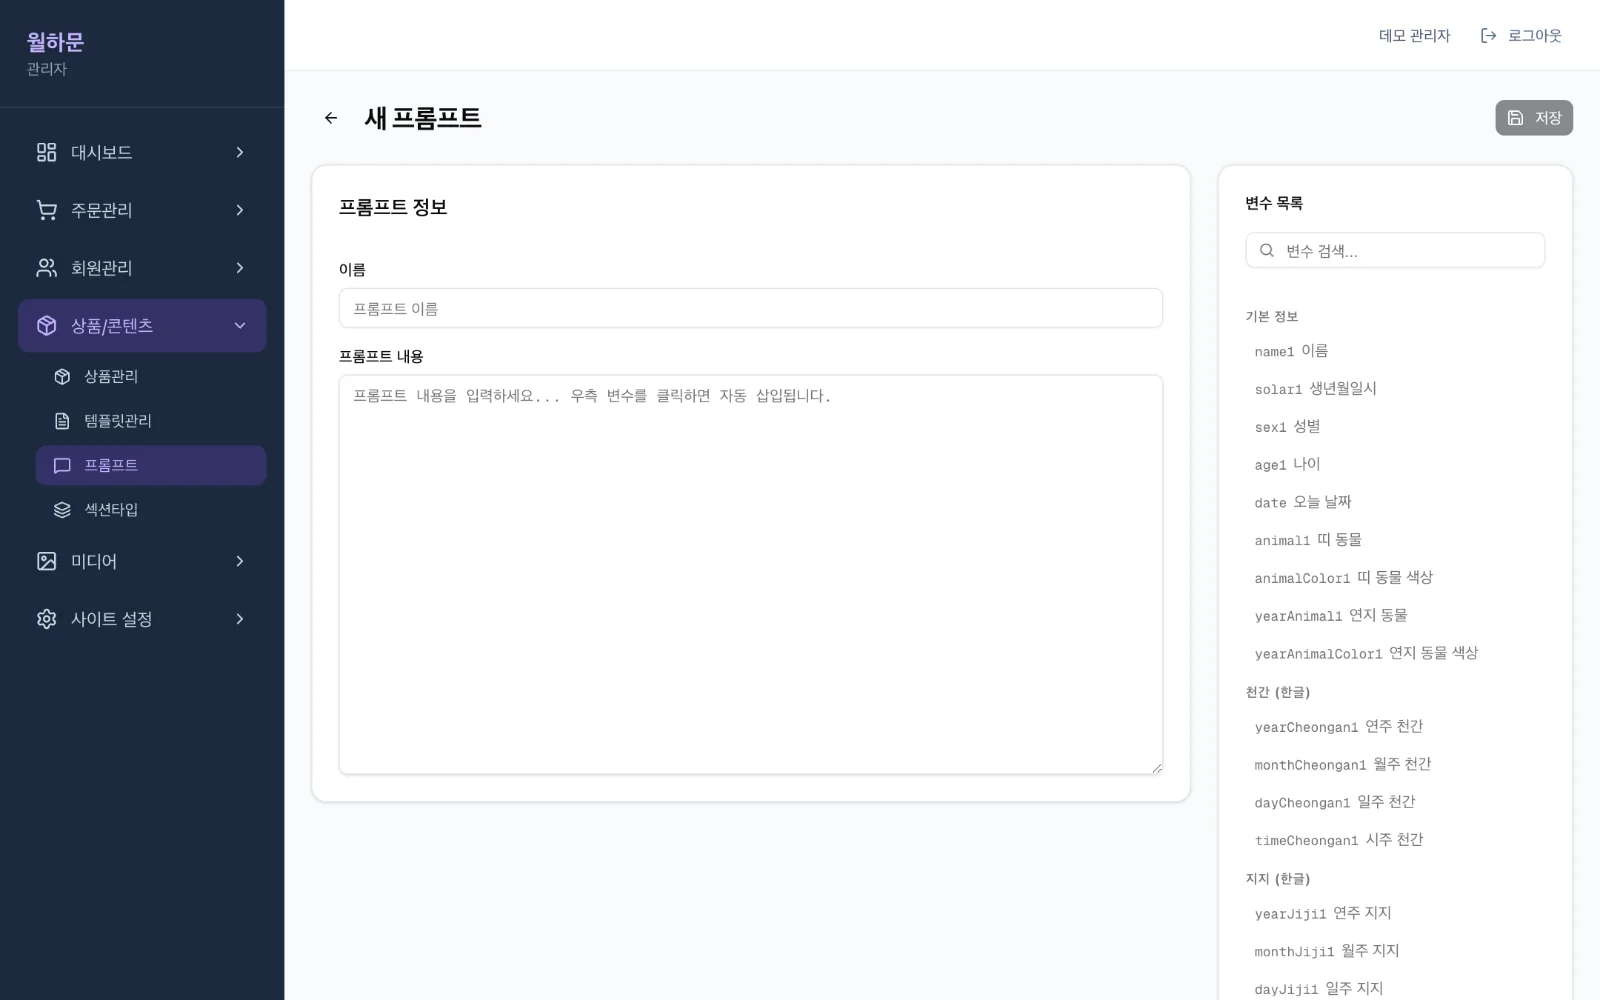Screen dimensions: 1600x1000
Task: Expand the 대시보드 chevron
Action: (240, 152)
